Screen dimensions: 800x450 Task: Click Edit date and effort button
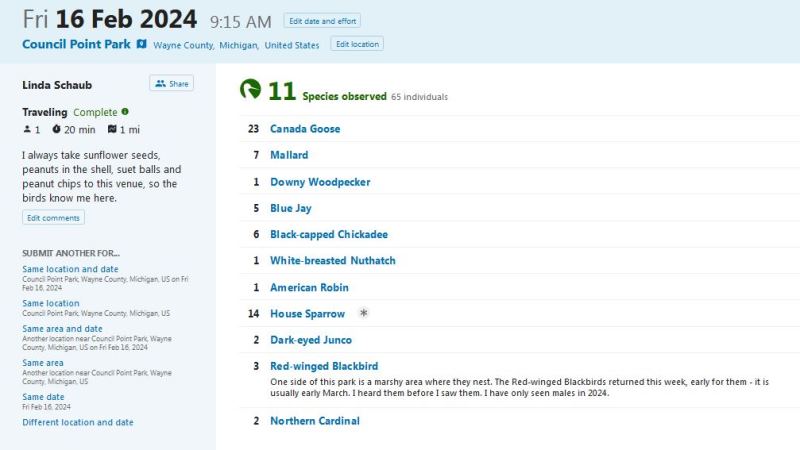pos(322,21)
